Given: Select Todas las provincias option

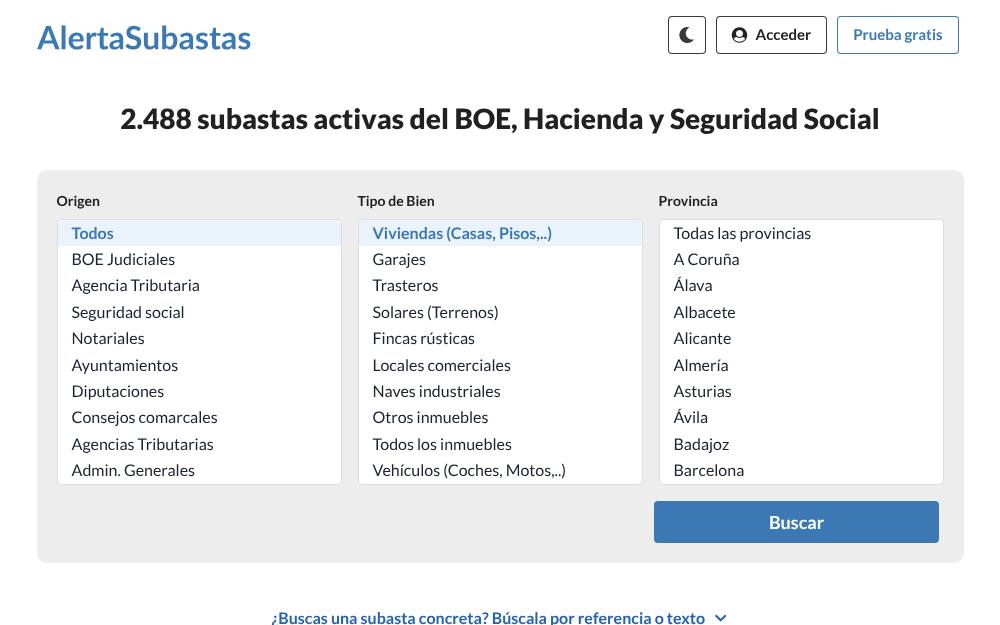Looking at the screenshot, I should click(x=801, y=233).
